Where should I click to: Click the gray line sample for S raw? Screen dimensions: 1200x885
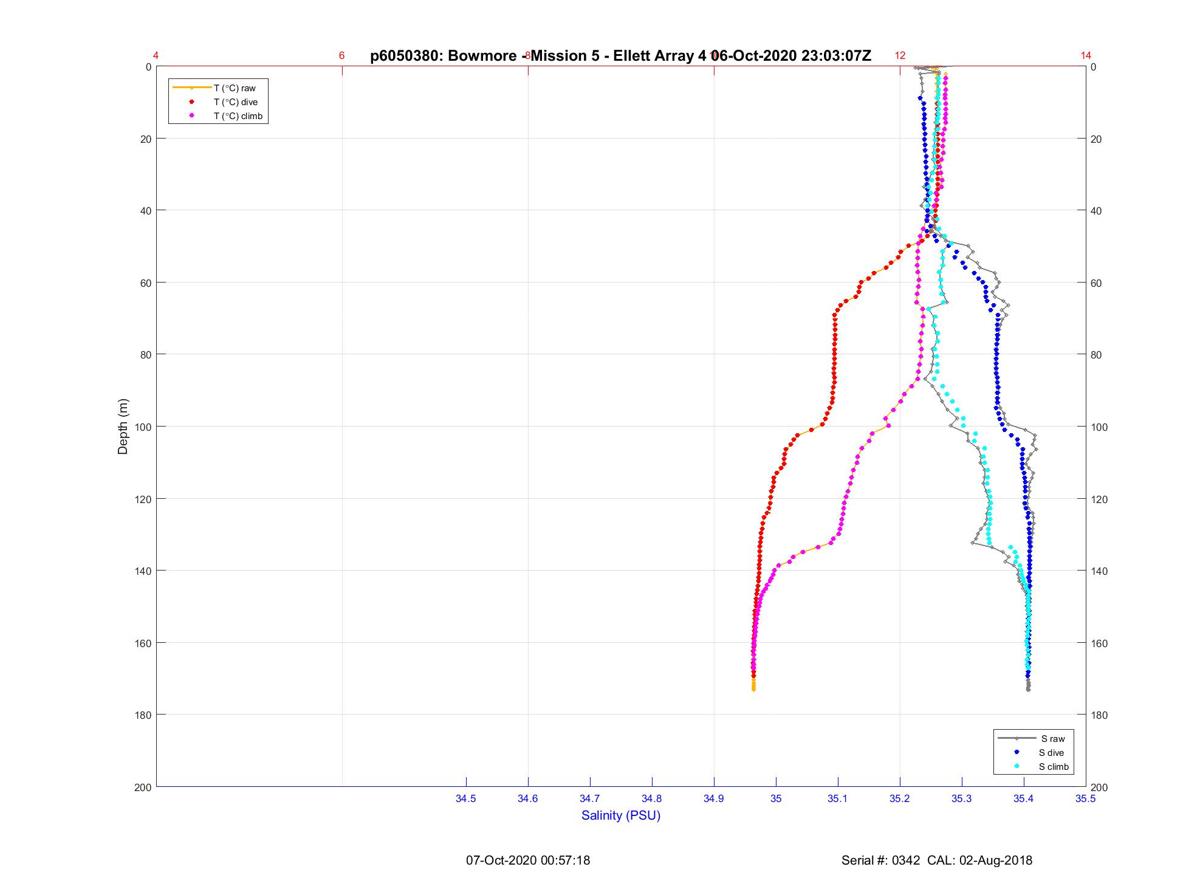[x=1017, y=738]
